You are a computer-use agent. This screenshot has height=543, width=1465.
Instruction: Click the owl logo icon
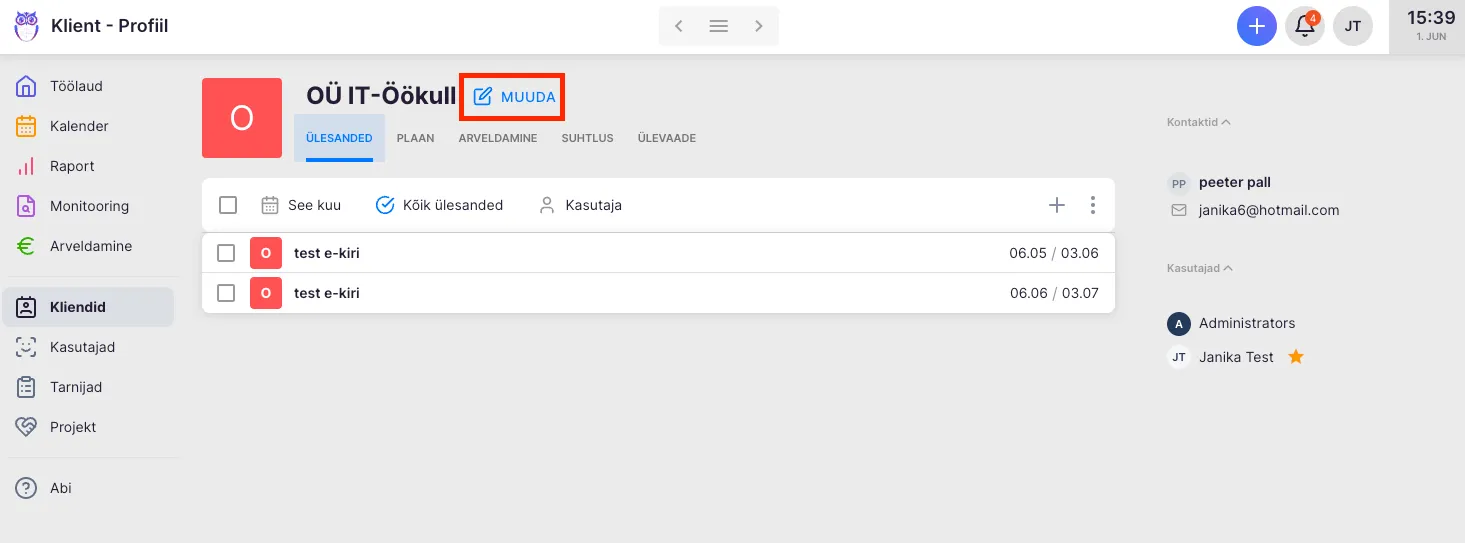pos(26,26)
